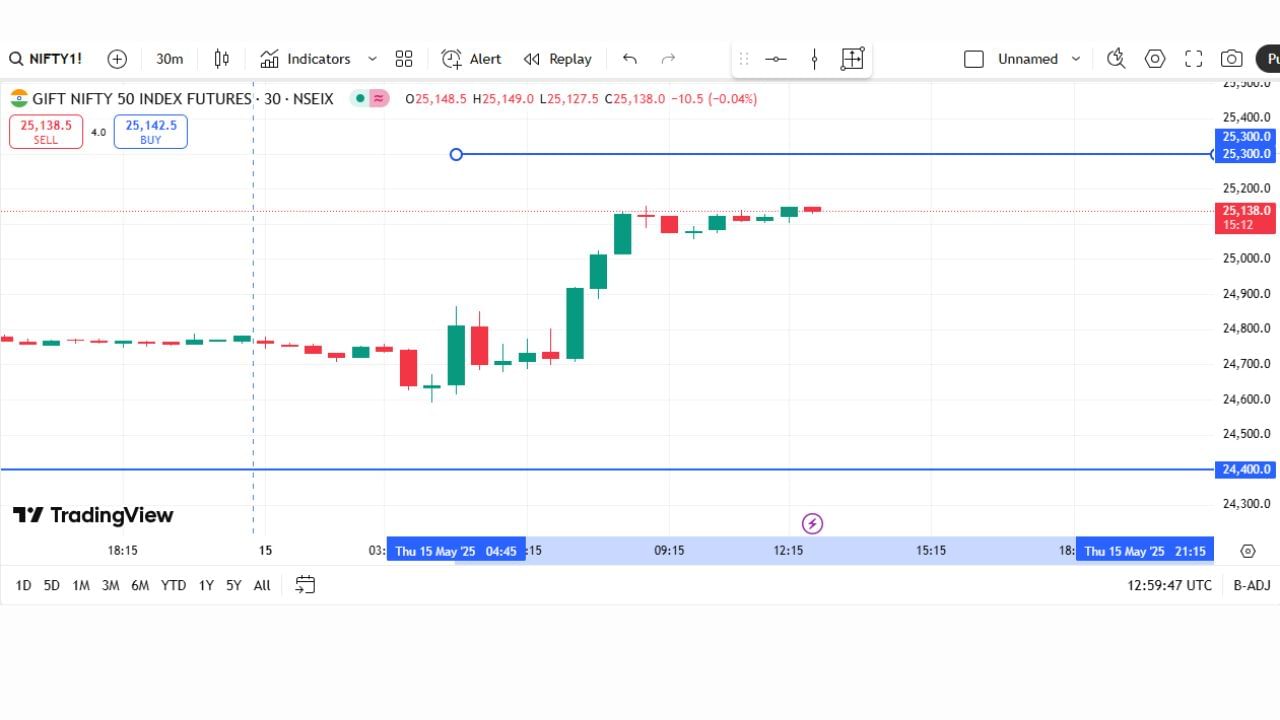The height and width of the screenshot is (720, 1280).
Task: Set range to 5Y
Action: [x=233, y=585]
